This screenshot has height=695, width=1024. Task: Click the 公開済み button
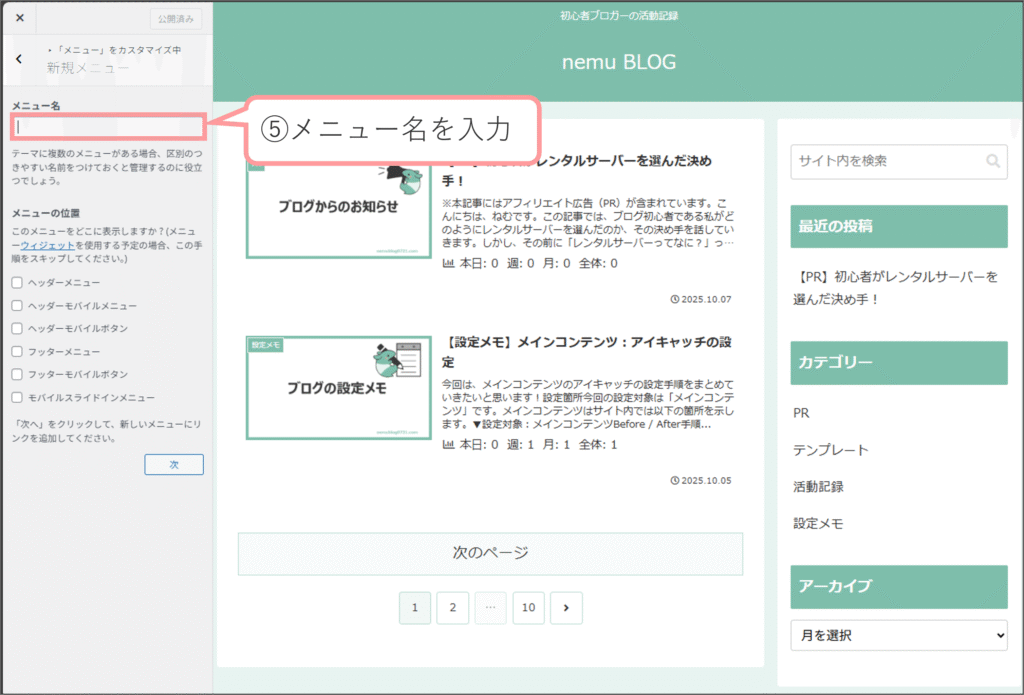176,19
